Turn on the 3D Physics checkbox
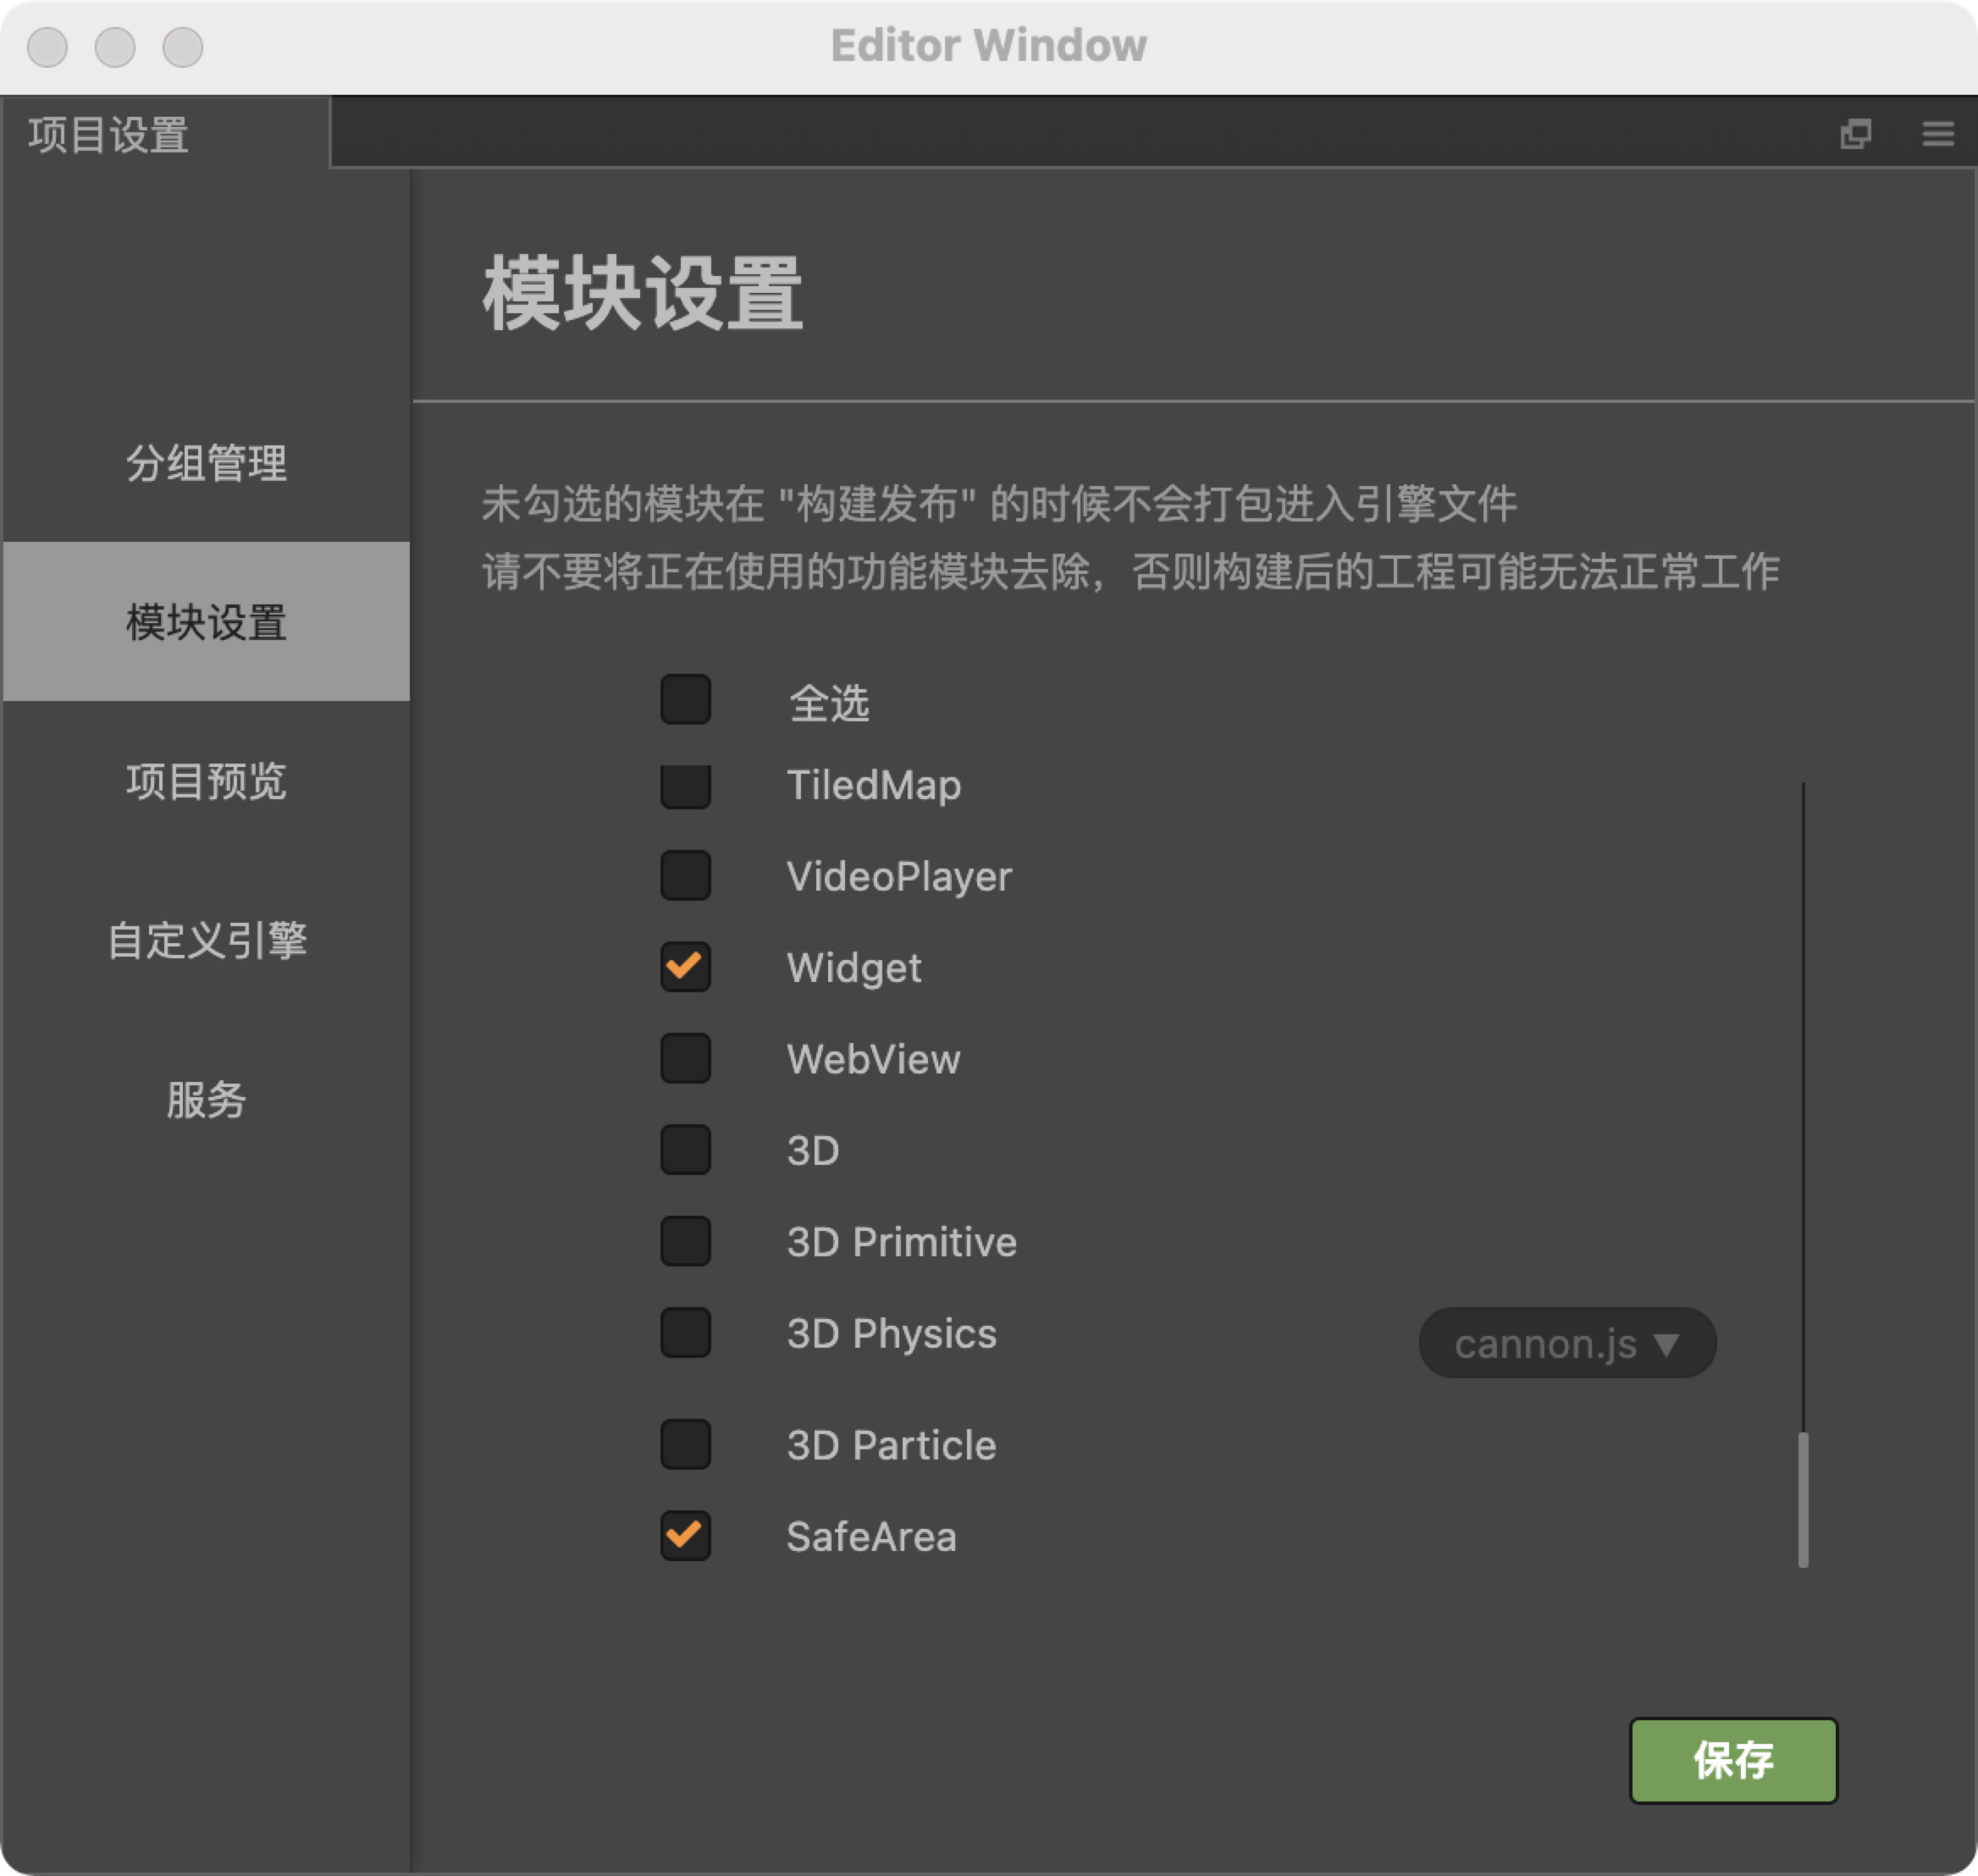The image size is (1978, 1876). pyautogui.click(x=685, y=1332)
